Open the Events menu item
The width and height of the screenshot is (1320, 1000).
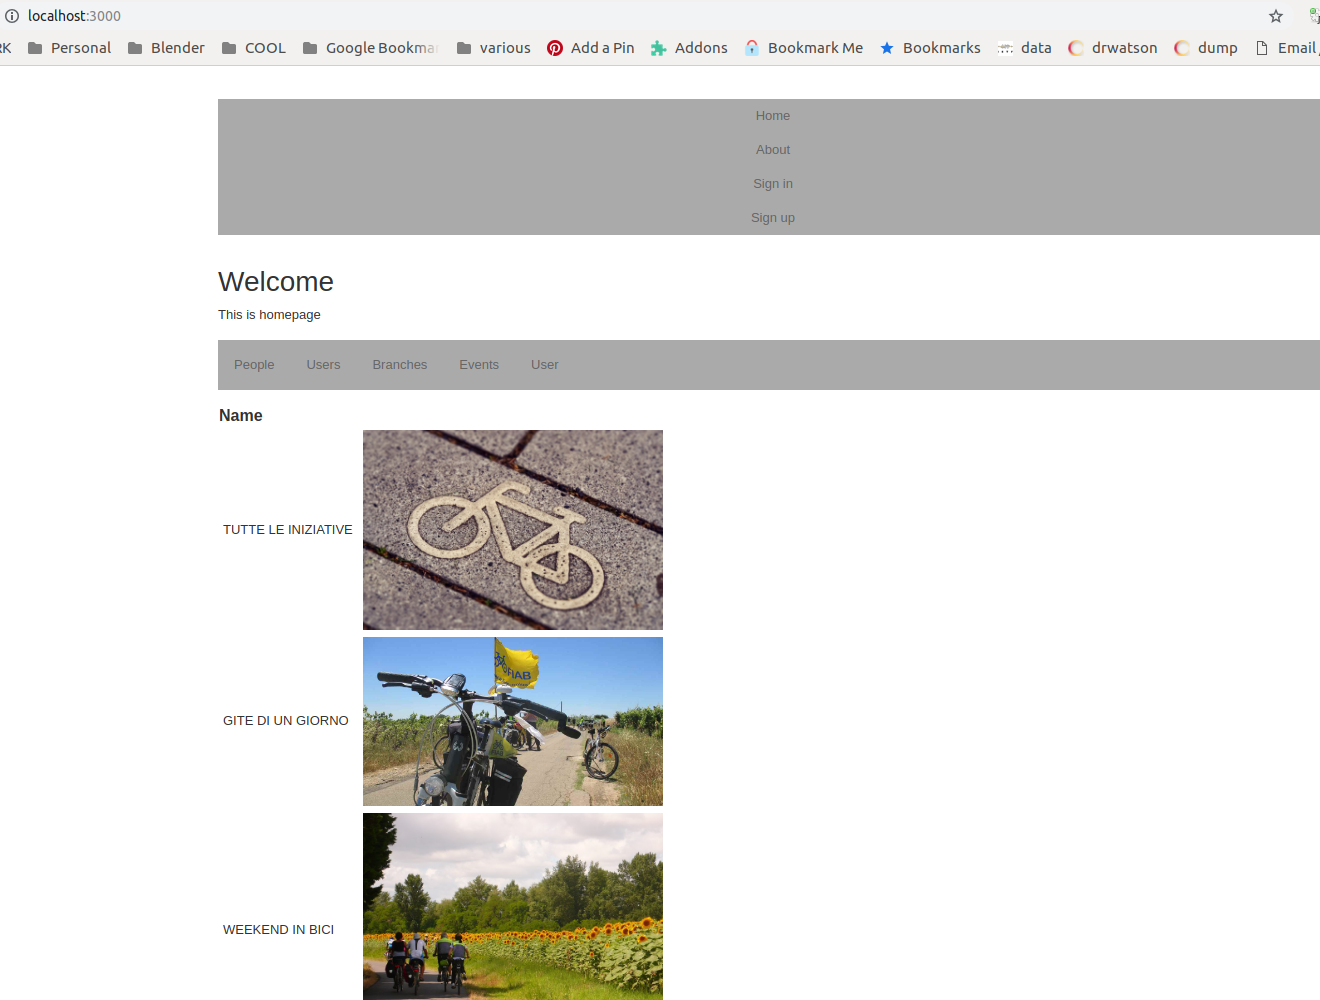click(x=479, y=365)
